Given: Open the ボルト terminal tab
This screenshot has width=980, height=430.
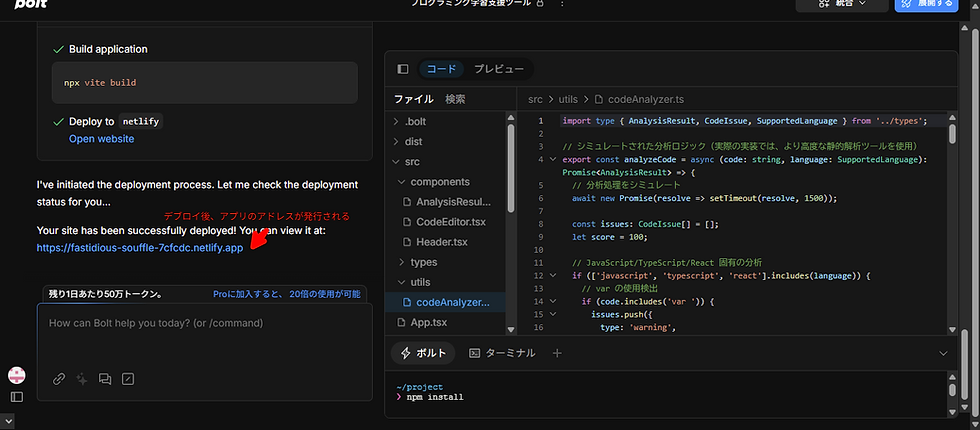Looking at the screenshot, I should (423, 353).
